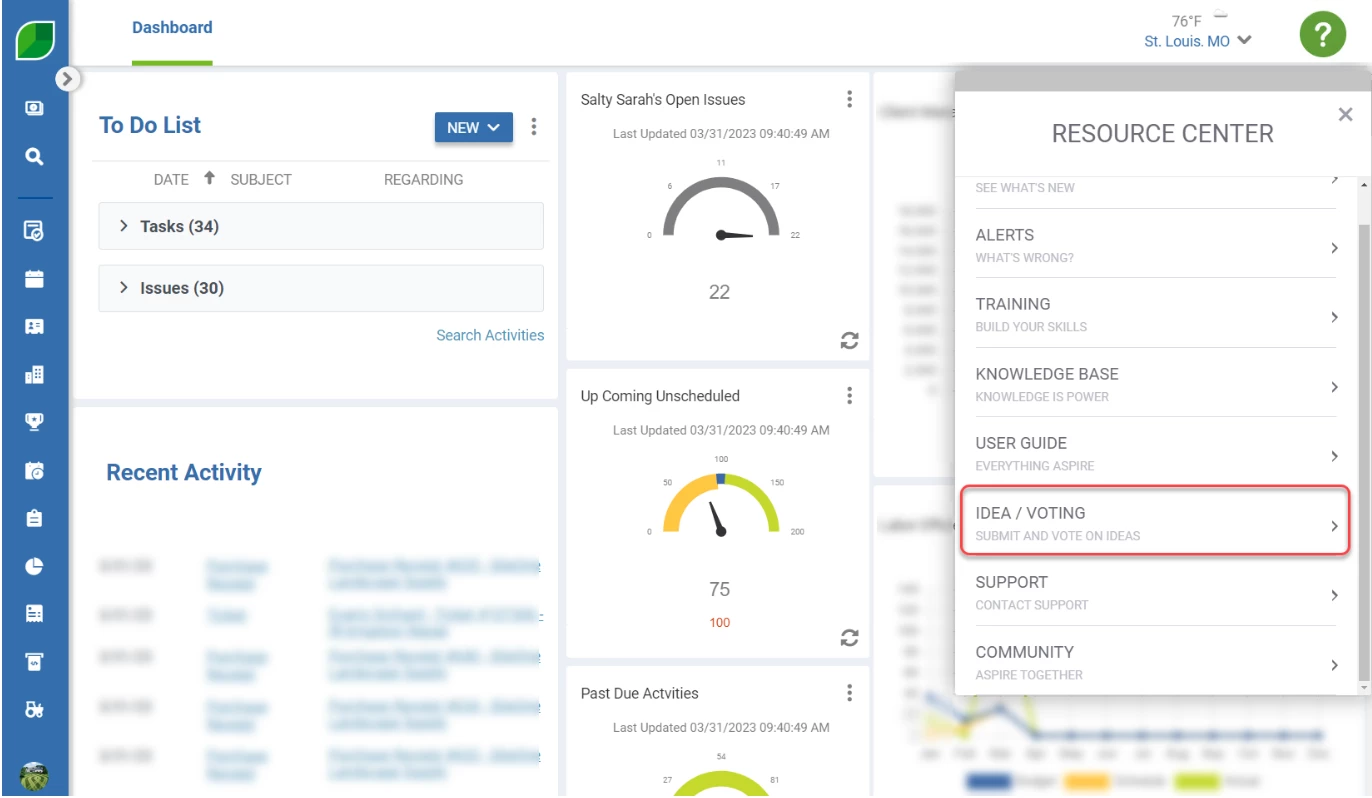Click the Resource Center scrollbar
Viewport: 1372px width, 798px height.
[x=1364, y=450]
